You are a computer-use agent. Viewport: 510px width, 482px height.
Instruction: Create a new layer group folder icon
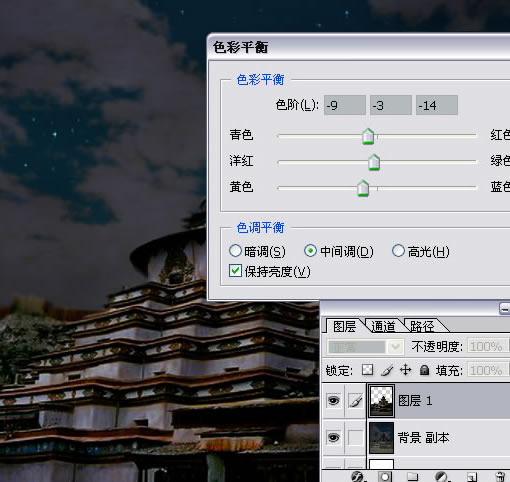pos(412,477)
